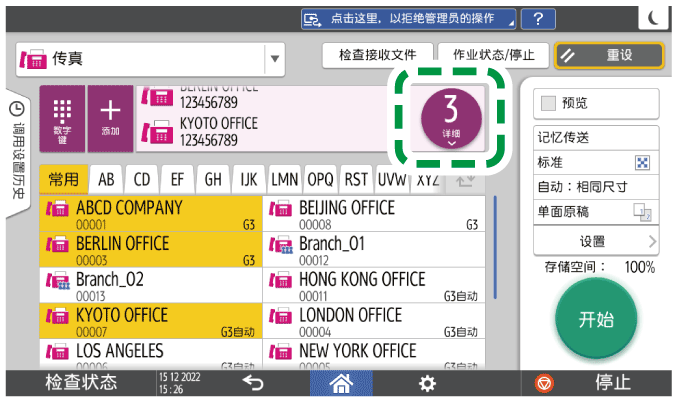Enable the 预览 preview checkbox
This screenshot has width=675, height=400.
click(x=548, y=103)
